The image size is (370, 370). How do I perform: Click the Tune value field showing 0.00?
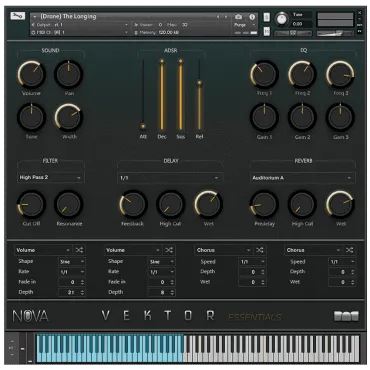click(x=301, y=24)
